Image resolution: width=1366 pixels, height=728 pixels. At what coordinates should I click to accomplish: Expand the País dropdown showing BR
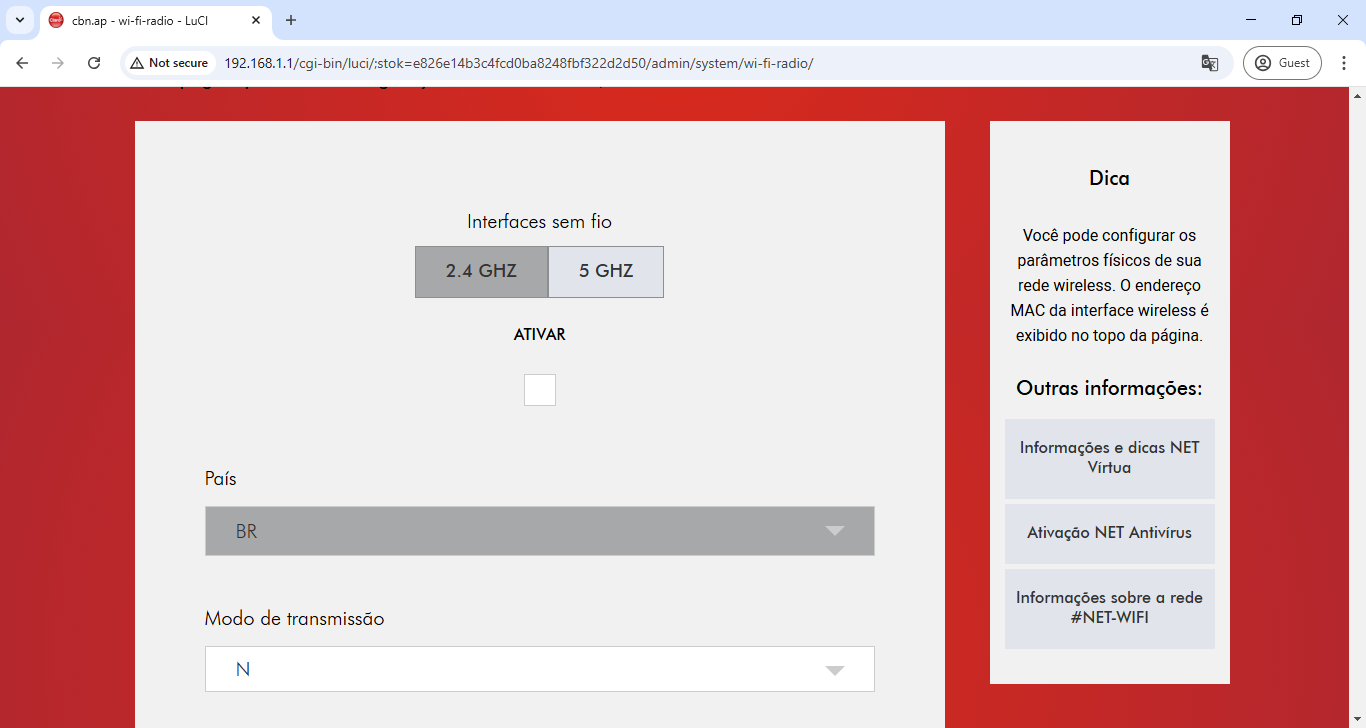[x=539, y=531]
